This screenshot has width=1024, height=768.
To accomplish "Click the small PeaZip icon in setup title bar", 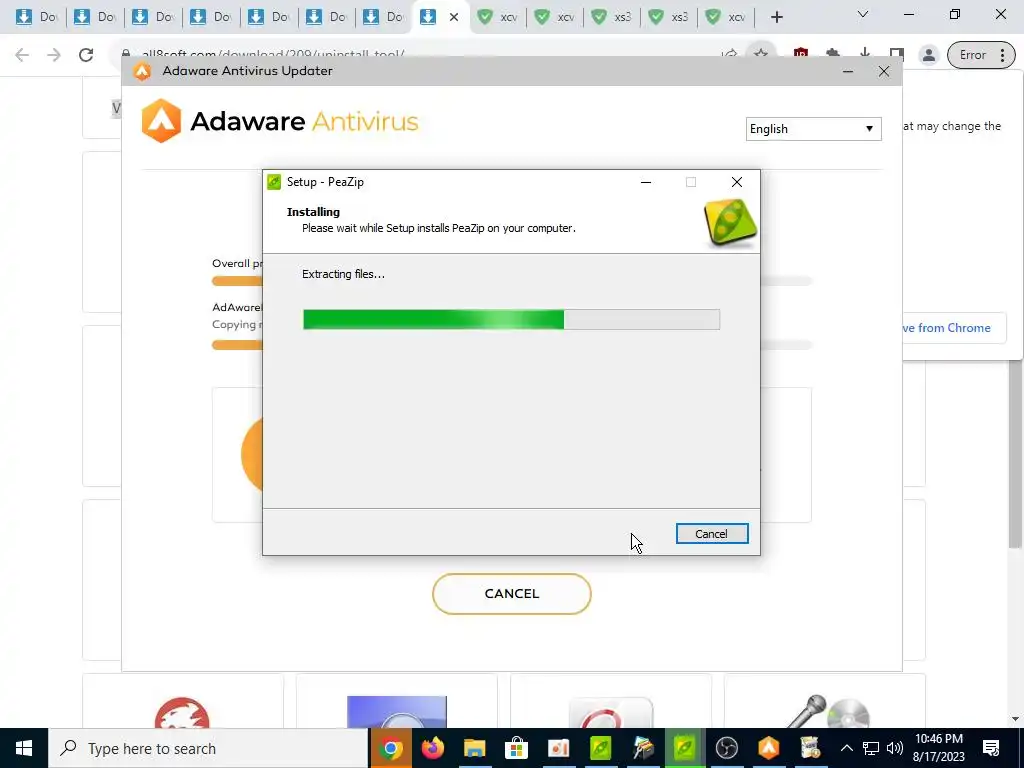I will (274, 182).
